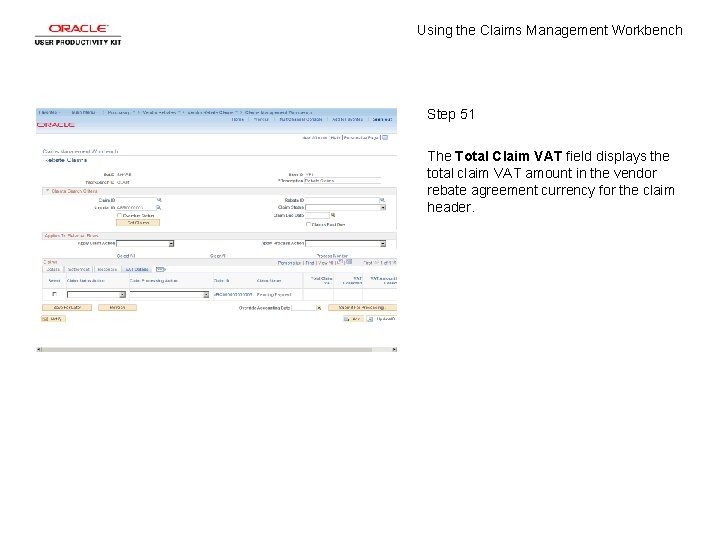
Task: Switch to the VAT Details tab
Action: click(x=137, y=270)
